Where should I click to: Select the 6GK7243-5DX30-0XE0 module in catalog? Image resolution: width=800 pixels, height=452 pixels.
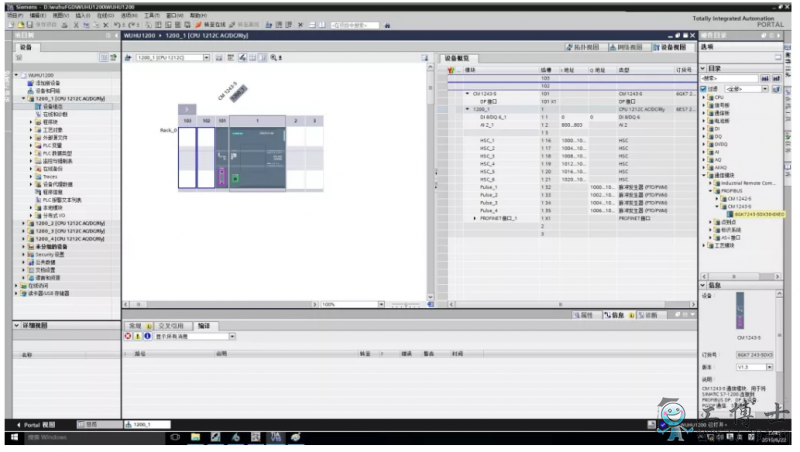click(x=757, y=214)
